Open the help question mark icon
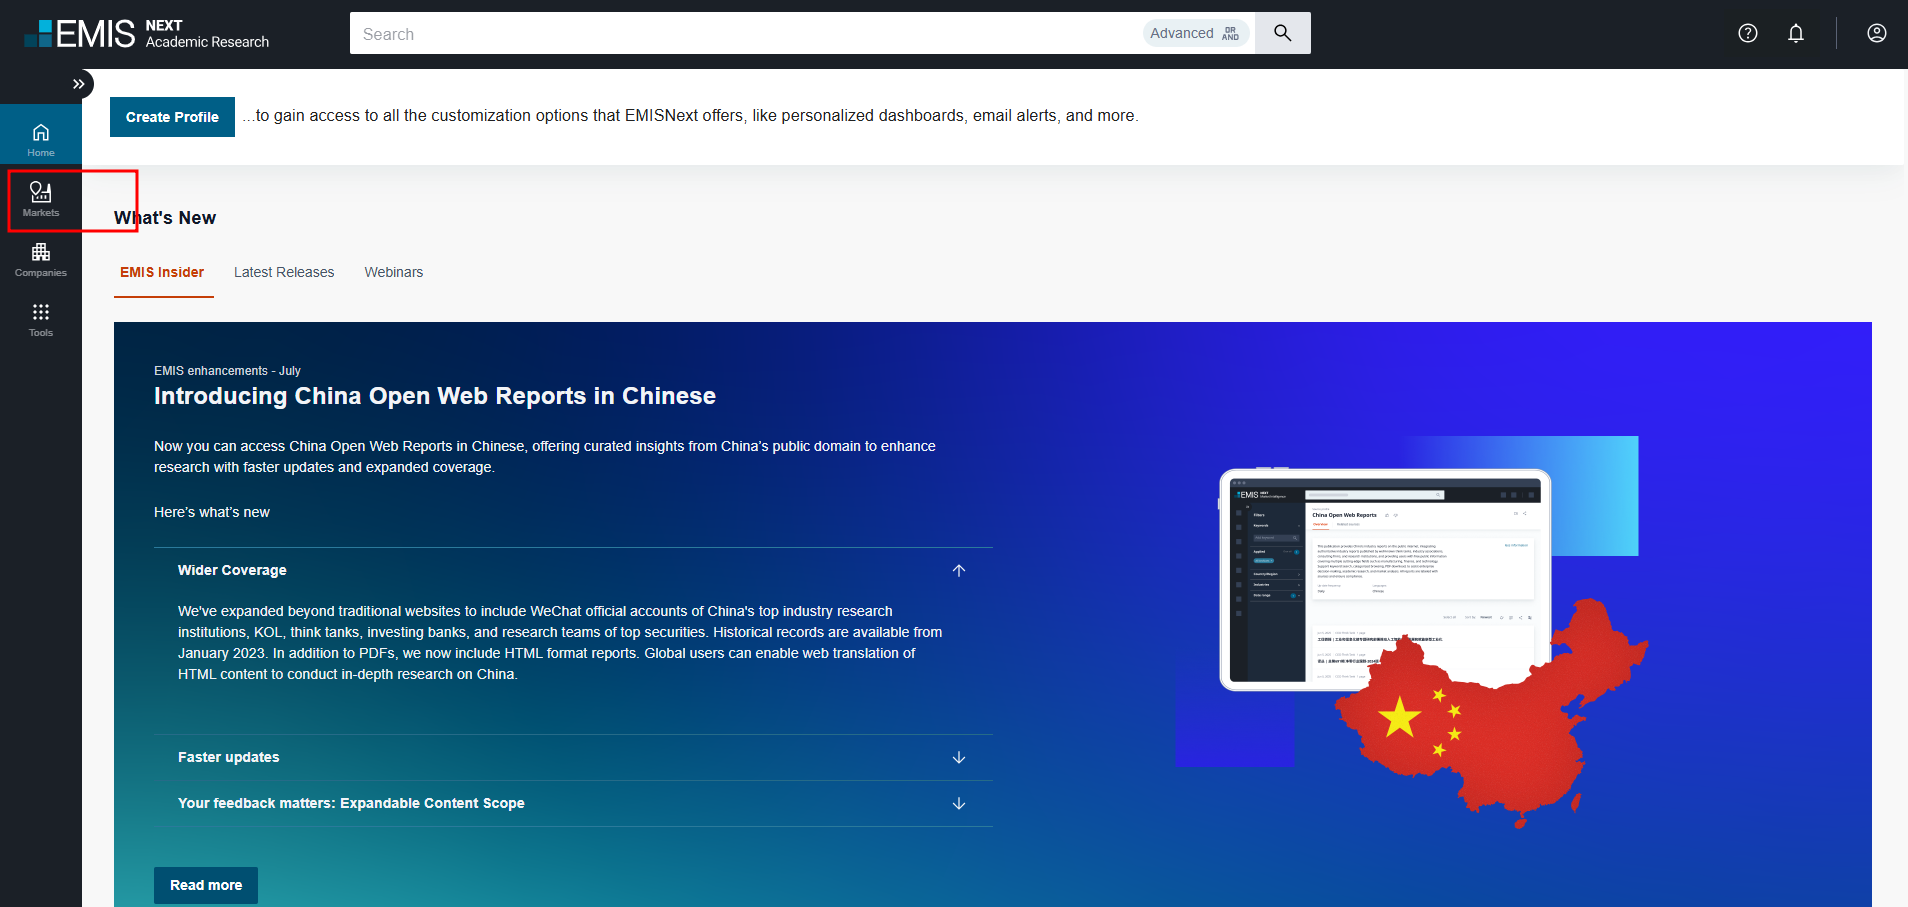Viewport: 1908px width, 907px height. tap(1747, 33)
